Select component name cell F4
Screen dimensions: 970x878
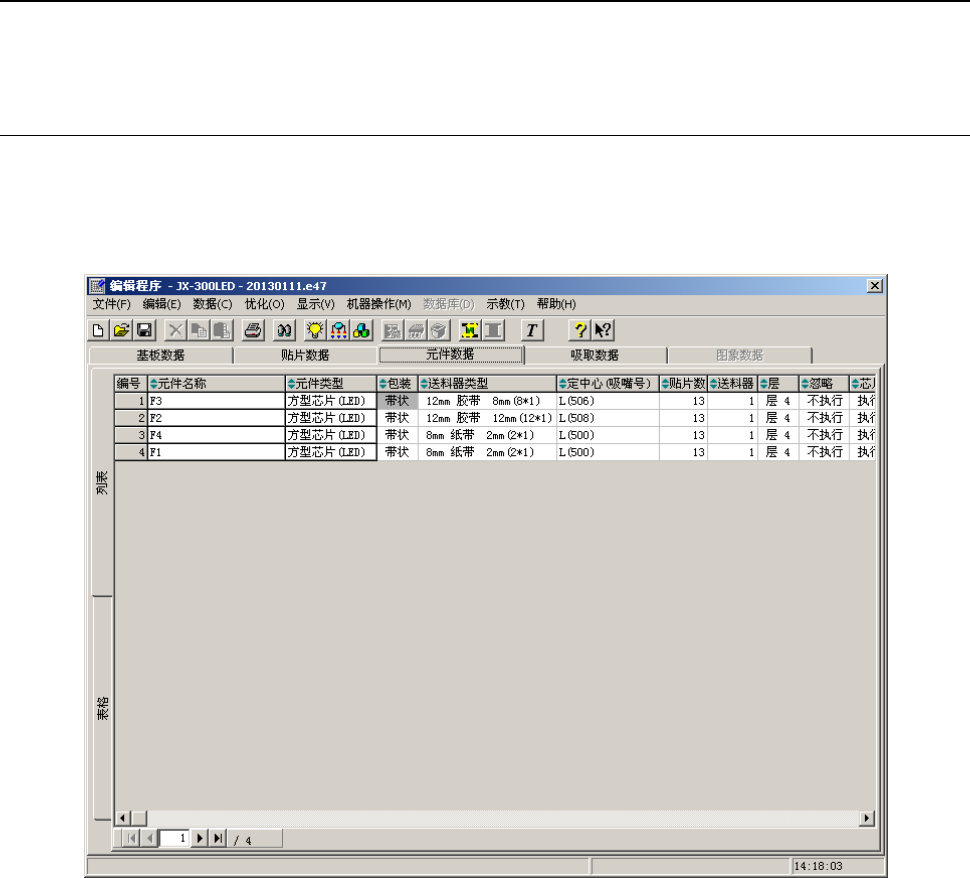coord(216,435)
